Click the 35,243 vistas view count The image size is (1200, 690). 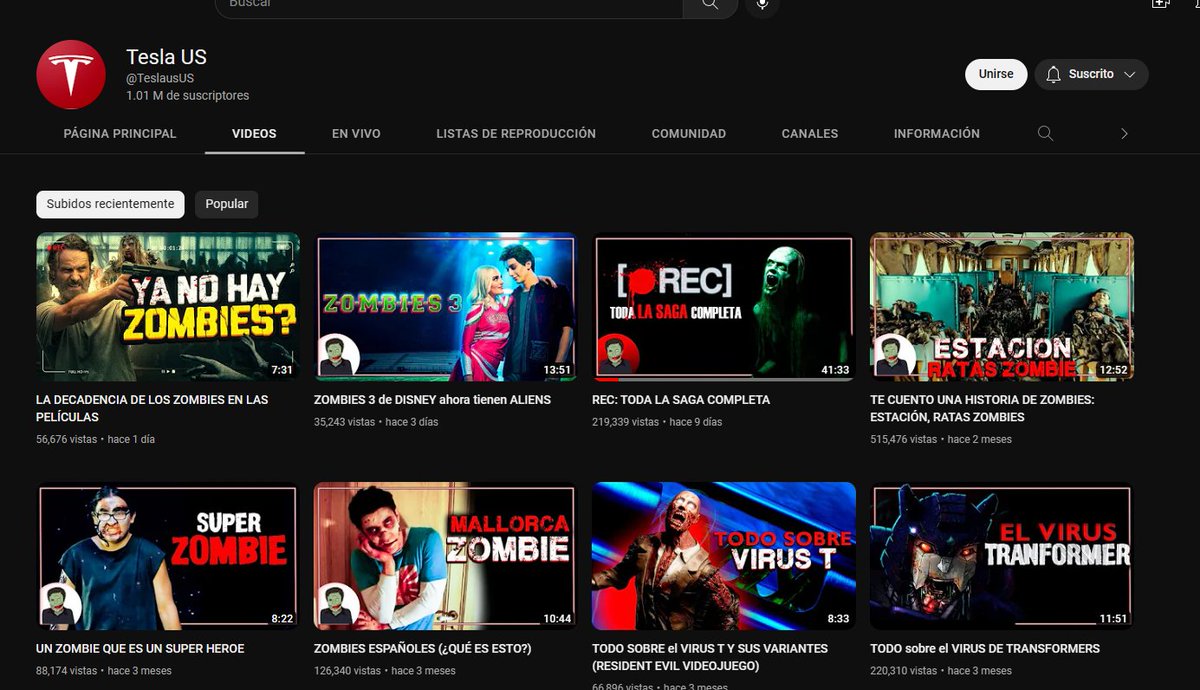[x=344, y=422]
